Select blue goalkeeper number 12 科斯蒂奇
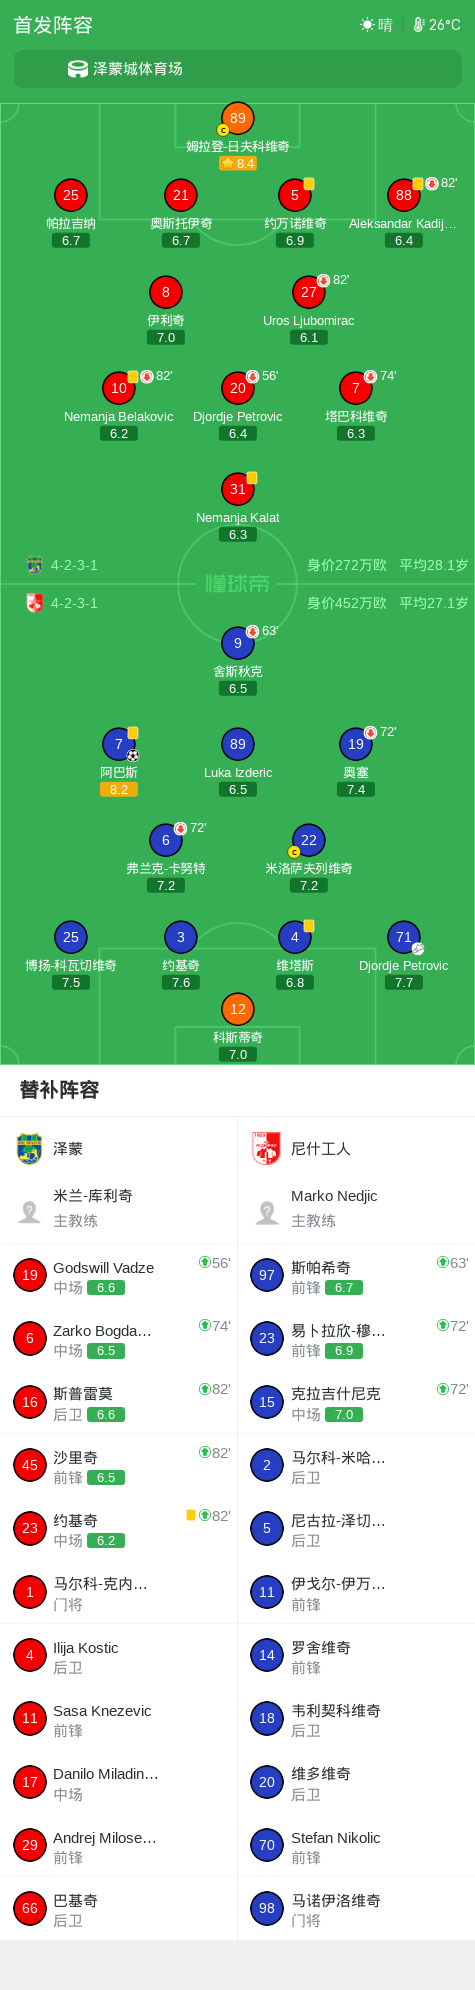Screen dimensions: 475x1990 (x=238, y=1009)
